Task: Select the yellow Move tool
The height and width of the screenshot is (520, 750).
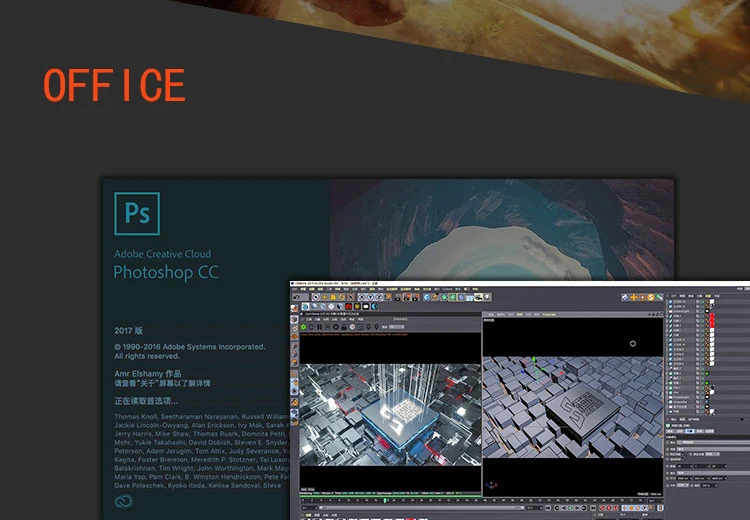Action: point(324,297)
